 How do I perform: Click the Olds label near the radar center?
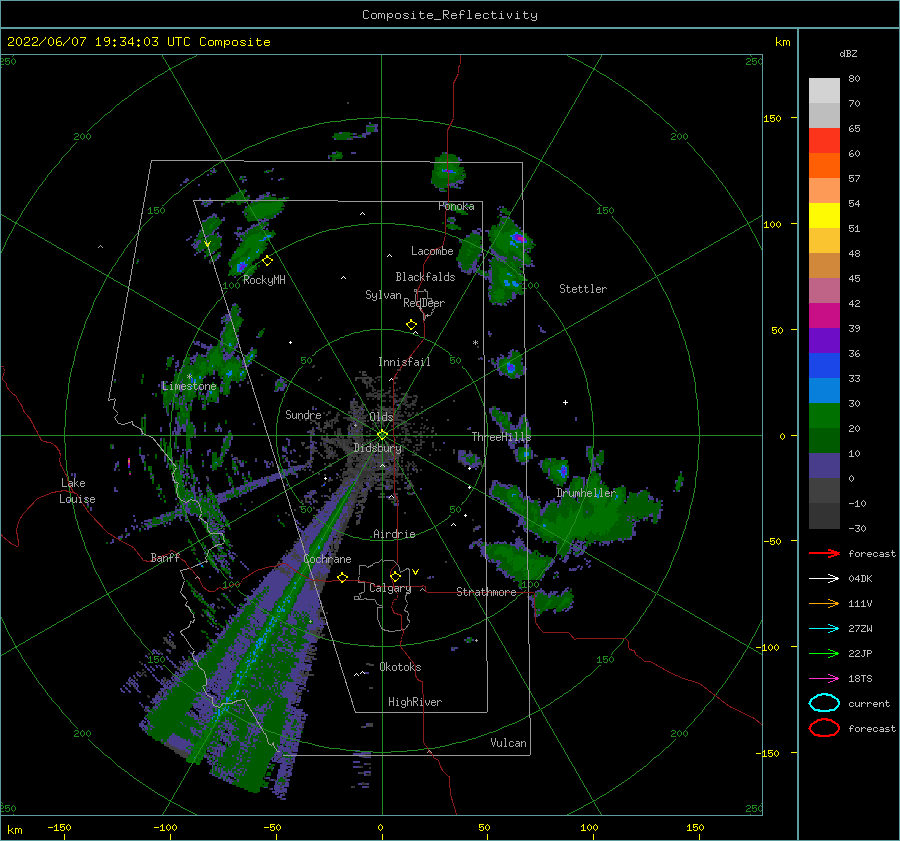click(381, 417)
